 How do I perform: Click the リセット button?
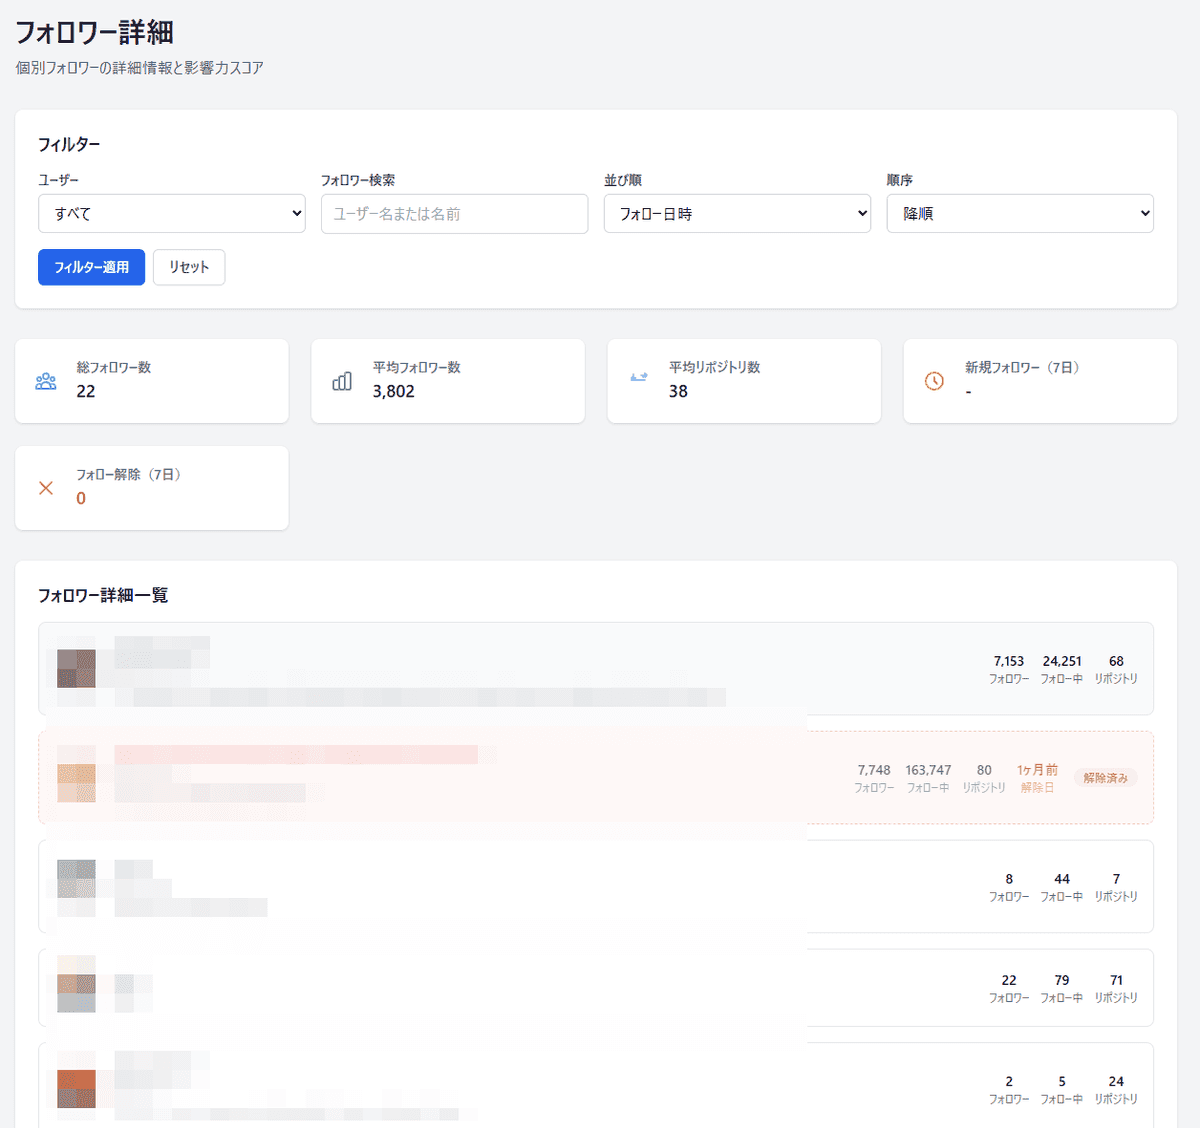click(189, 267)
